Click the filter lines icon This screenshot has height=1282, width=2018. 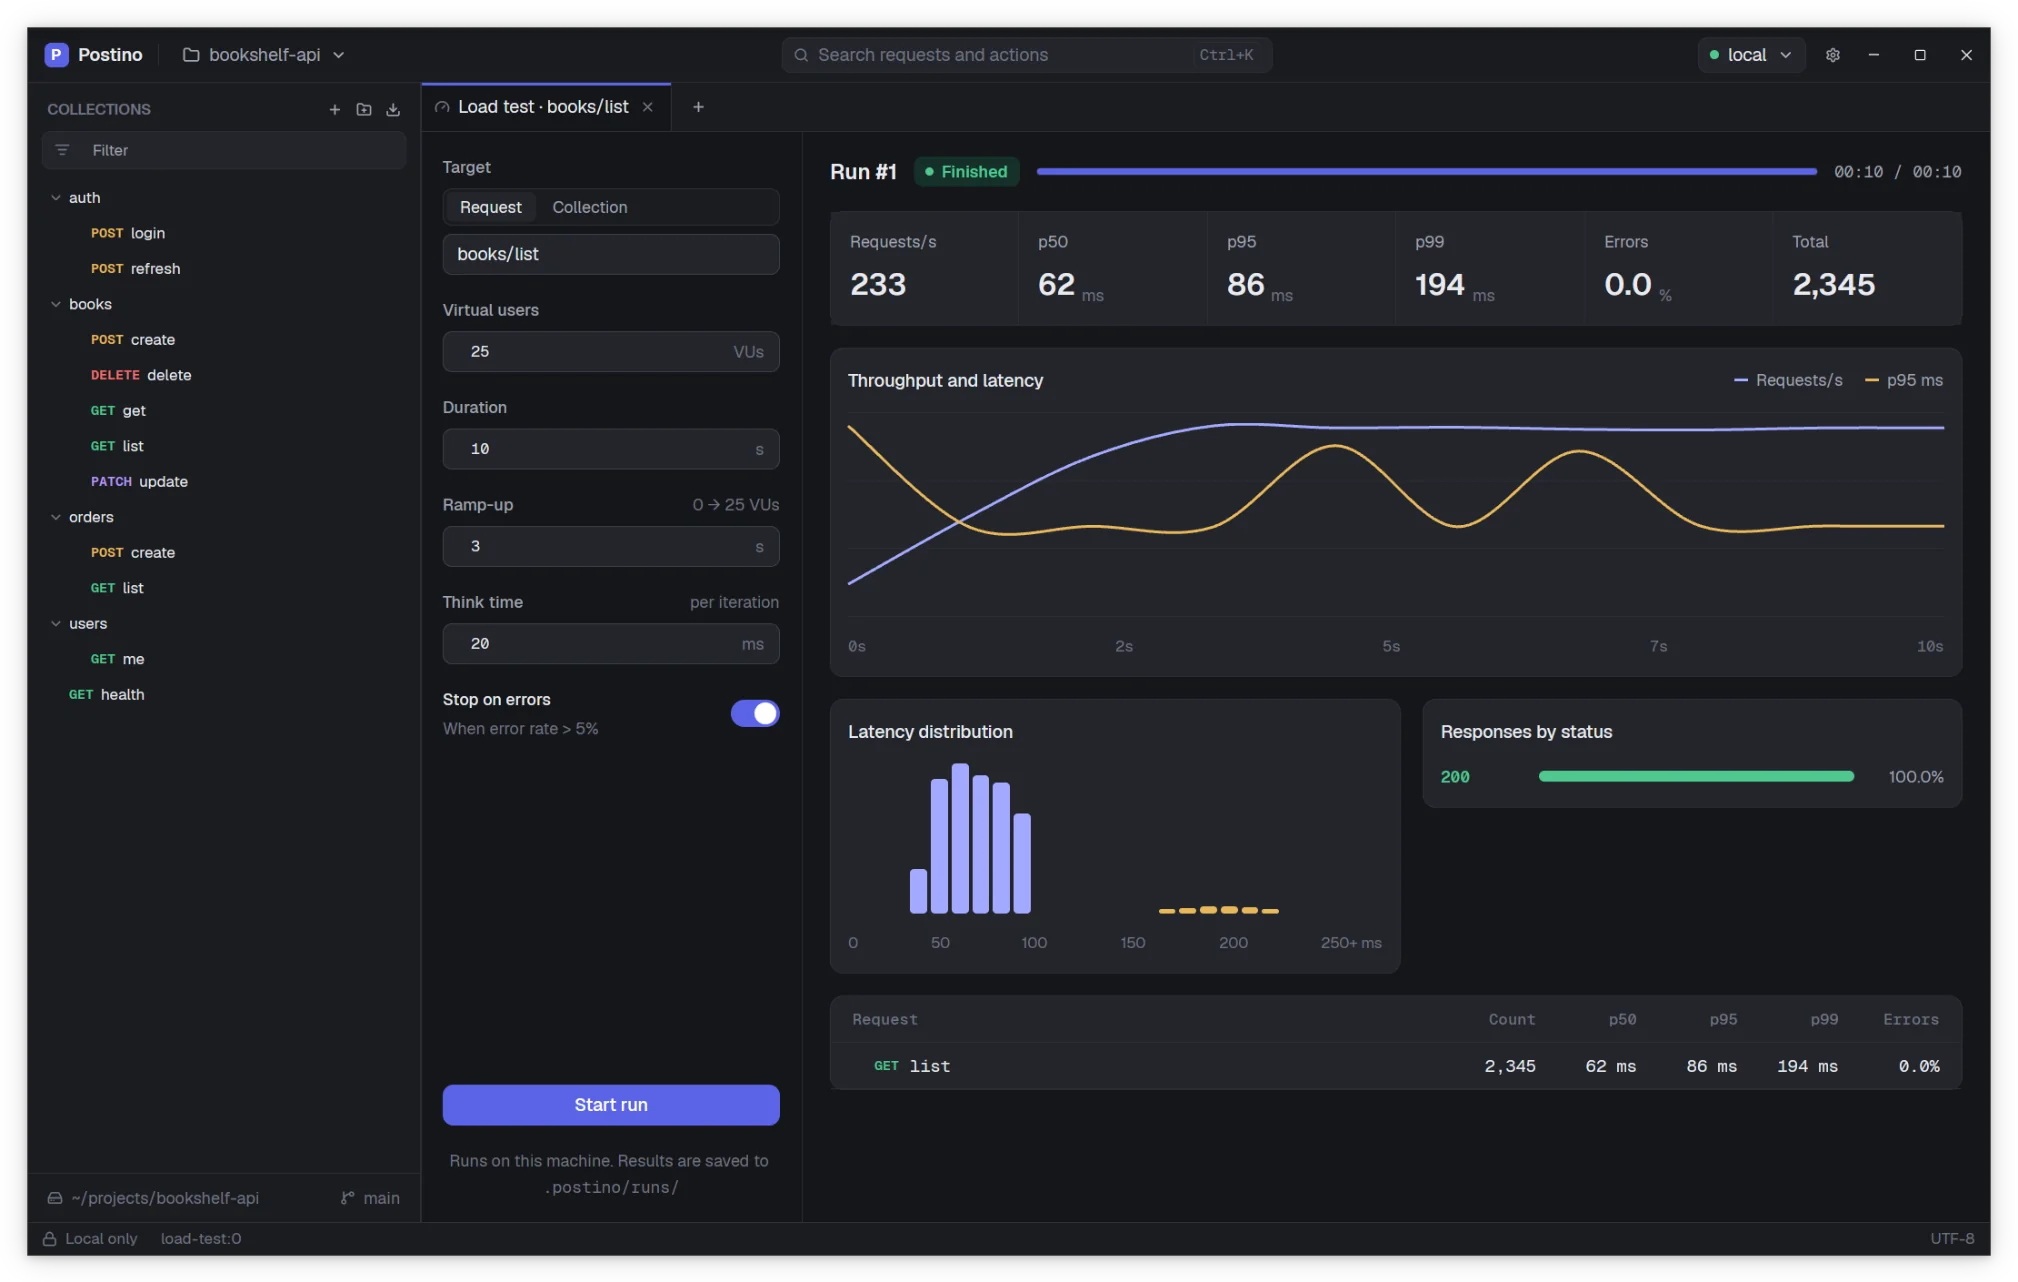point(62,150)
